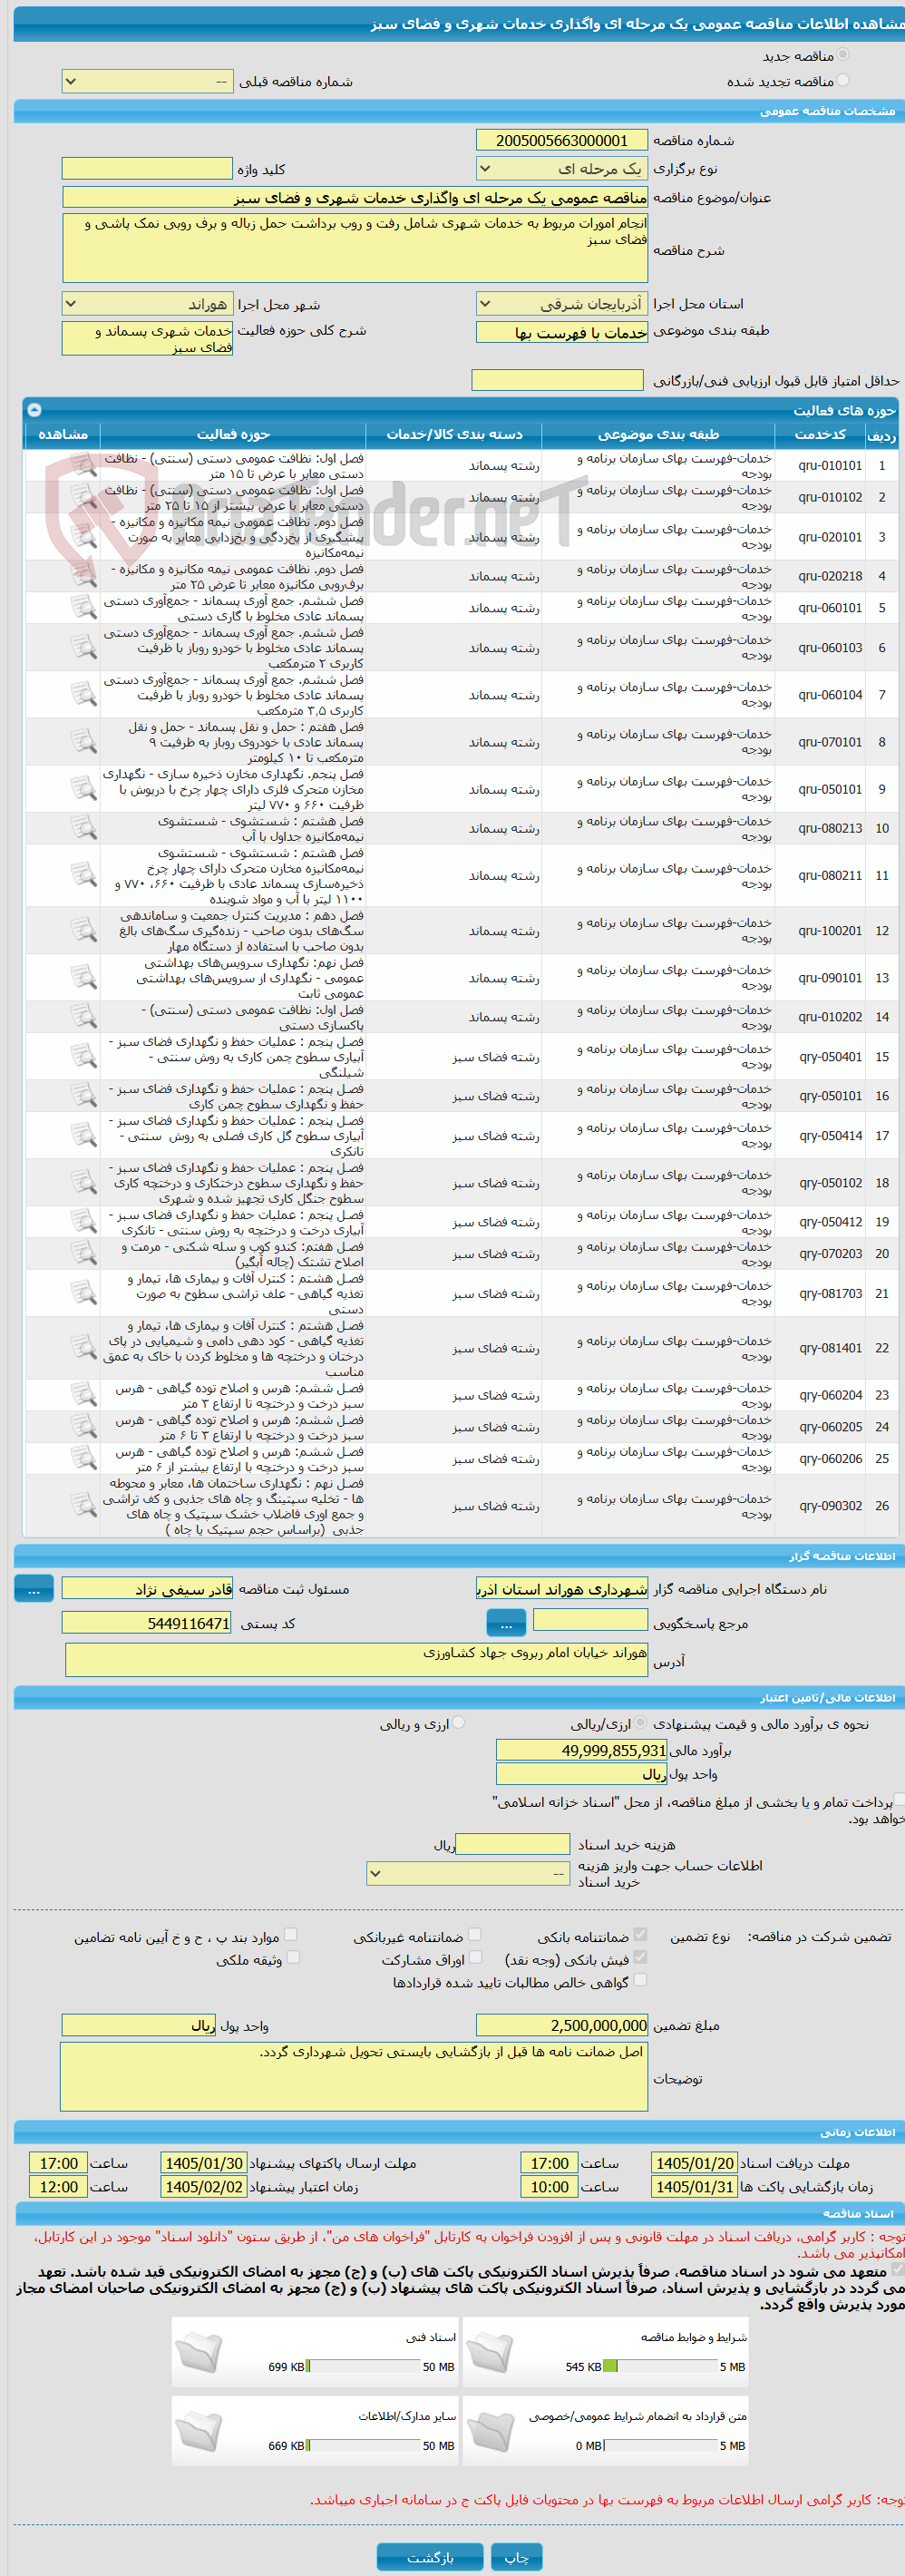Click the بازگشت back button
905x2576 pixels.
click(430, 2557)
